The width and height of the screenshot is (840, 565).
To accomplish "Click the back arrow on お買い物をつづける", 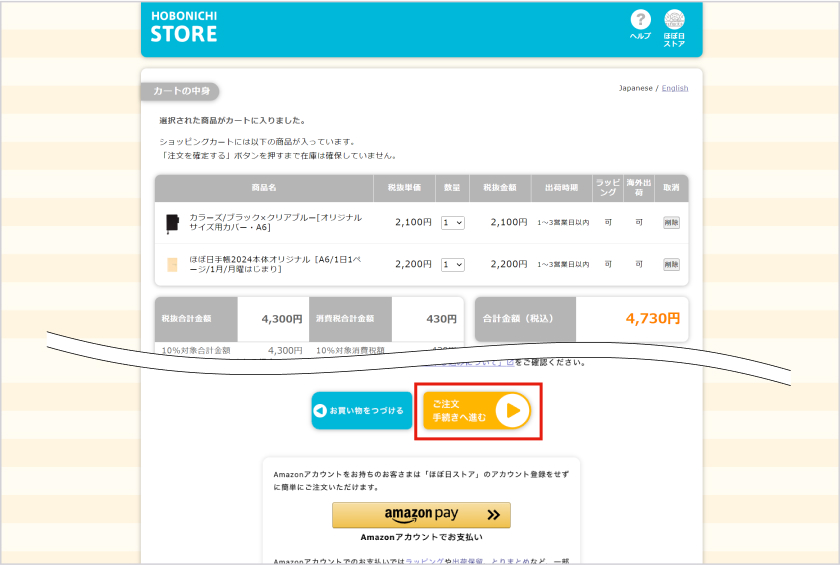I will pos(320,411).
